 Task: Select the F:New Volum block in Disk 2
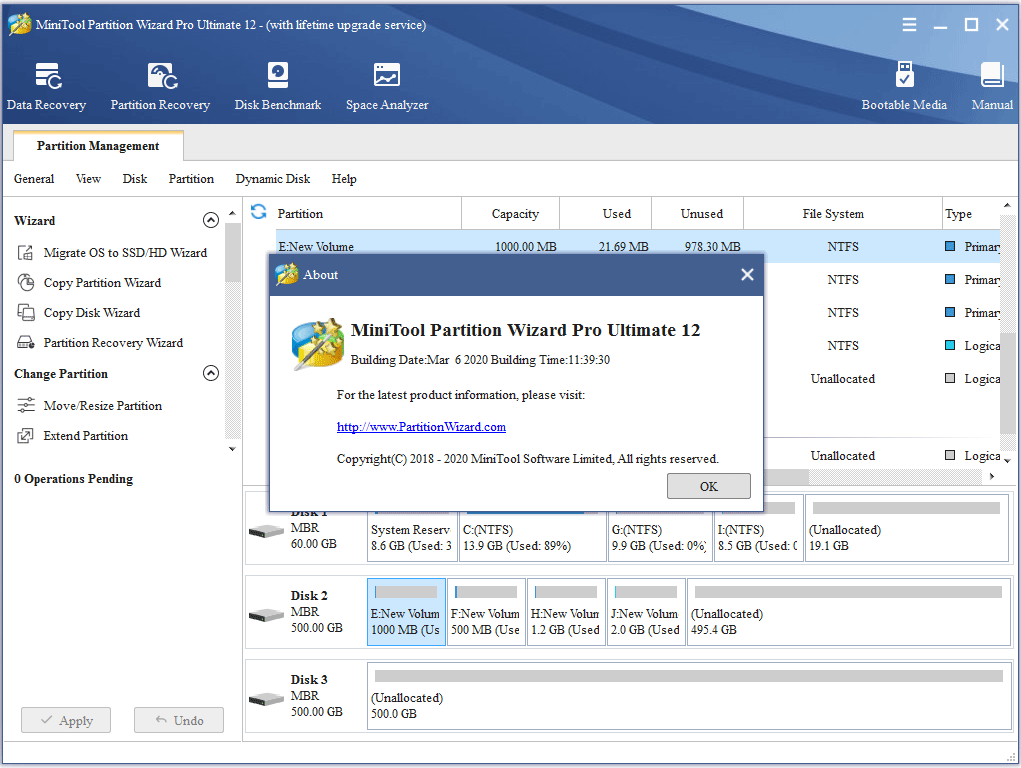[486, 612]
